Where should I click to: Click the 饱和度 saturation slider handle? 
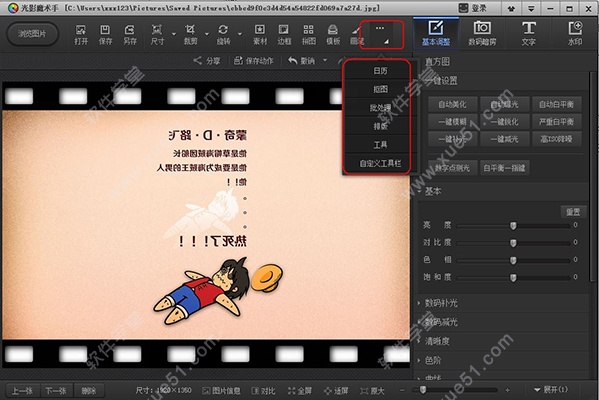pyautogui.click(x=513, y=278)
